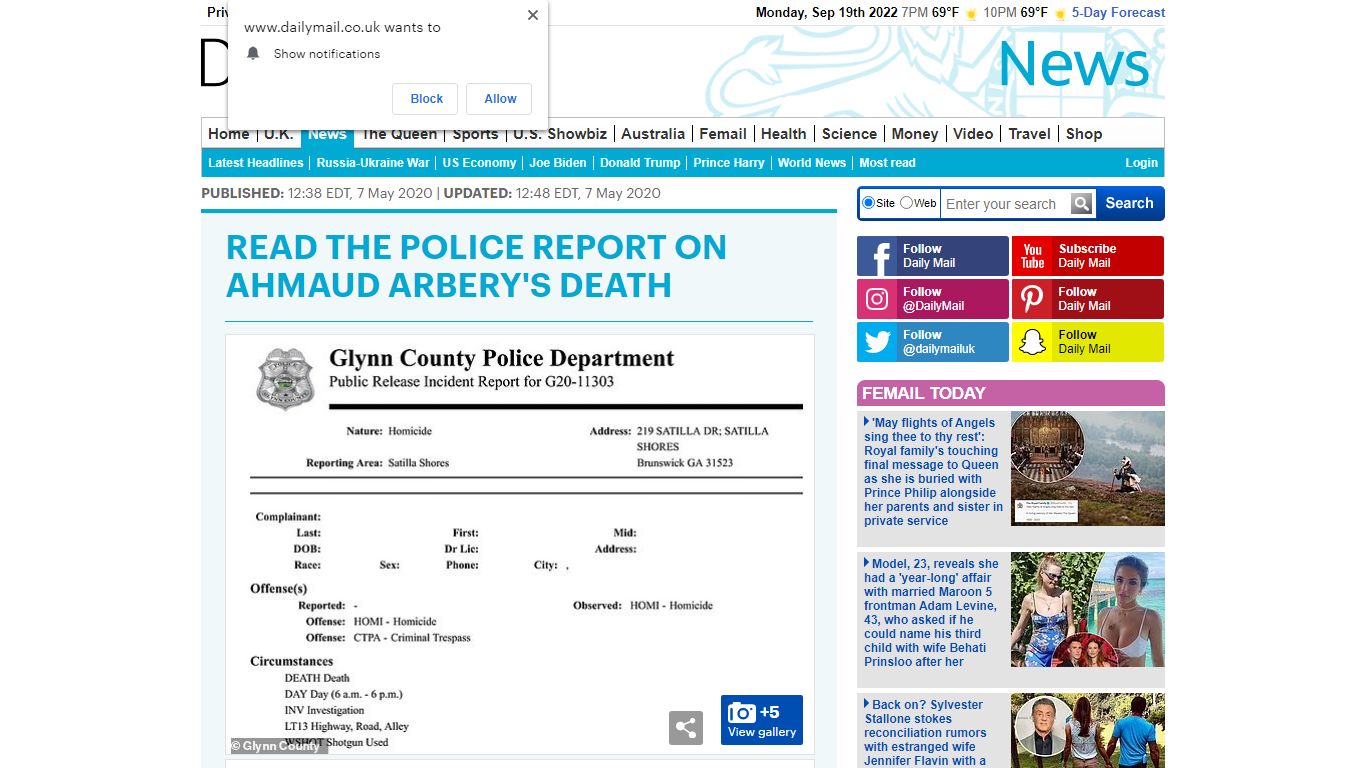Open the Video section
The width and height of the screenshot is (1366, 768).
pyautogui.click(x=973, y=134)
